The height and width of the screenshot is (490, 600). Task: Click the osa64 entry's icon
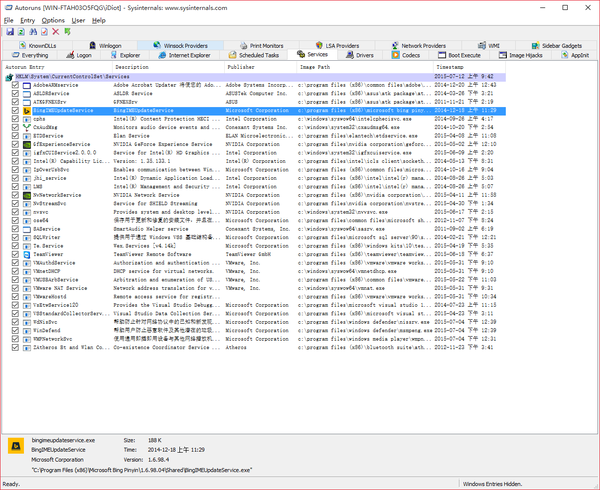pos(27,221)
